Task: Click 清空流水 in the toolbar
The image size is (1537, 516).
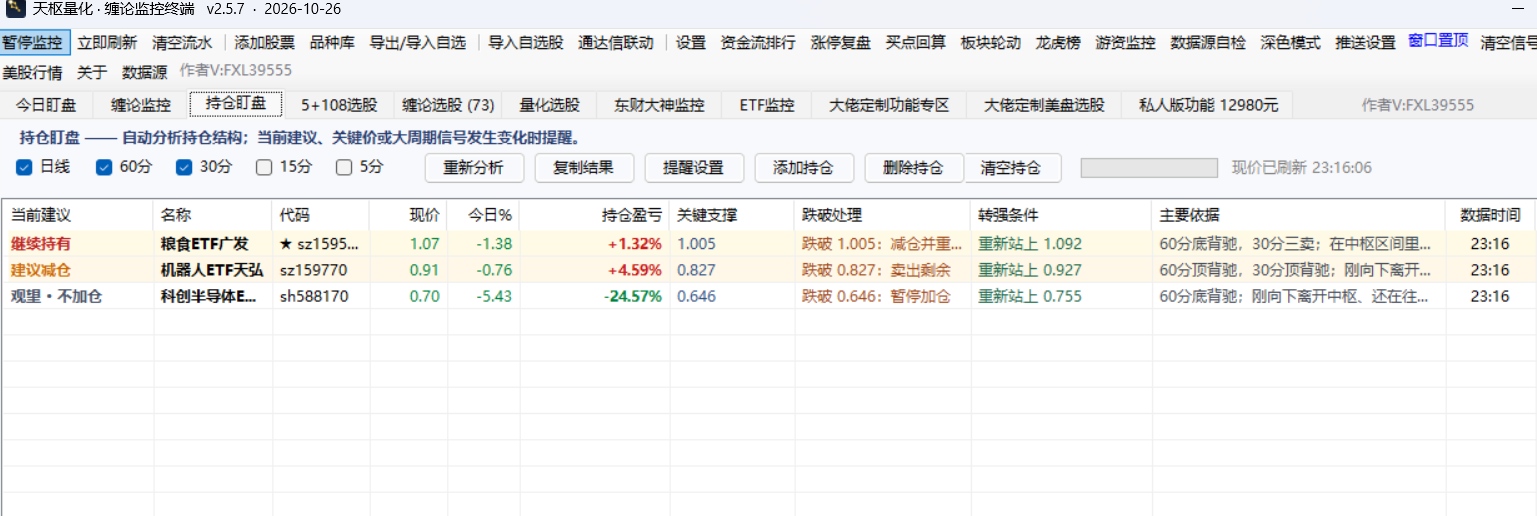Action: (x=182, y=43)
